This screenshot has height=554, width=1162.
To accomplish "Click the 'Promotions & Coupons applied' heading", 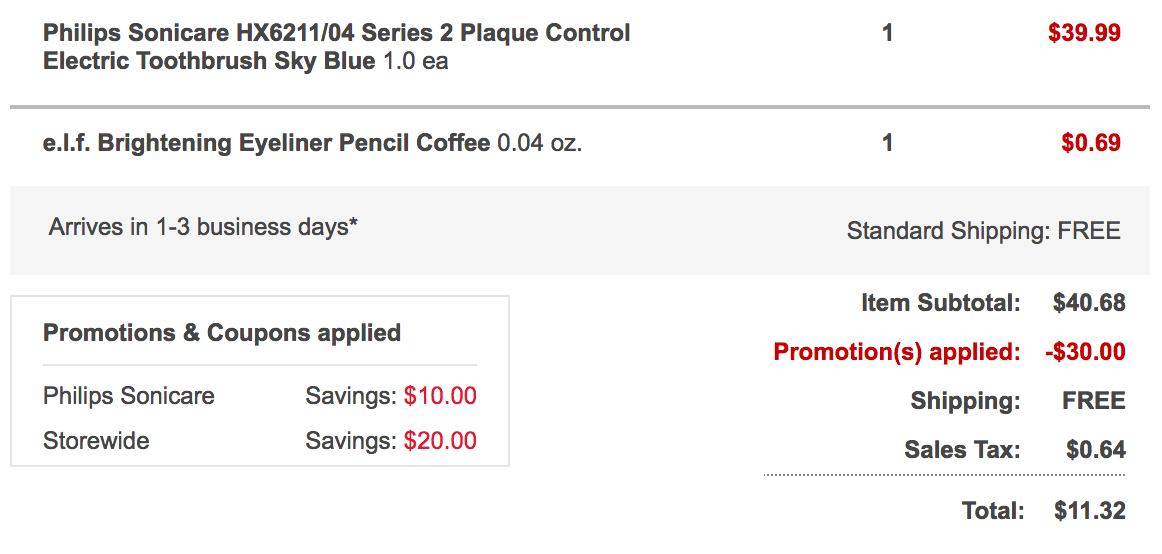I will coord(222,333).
